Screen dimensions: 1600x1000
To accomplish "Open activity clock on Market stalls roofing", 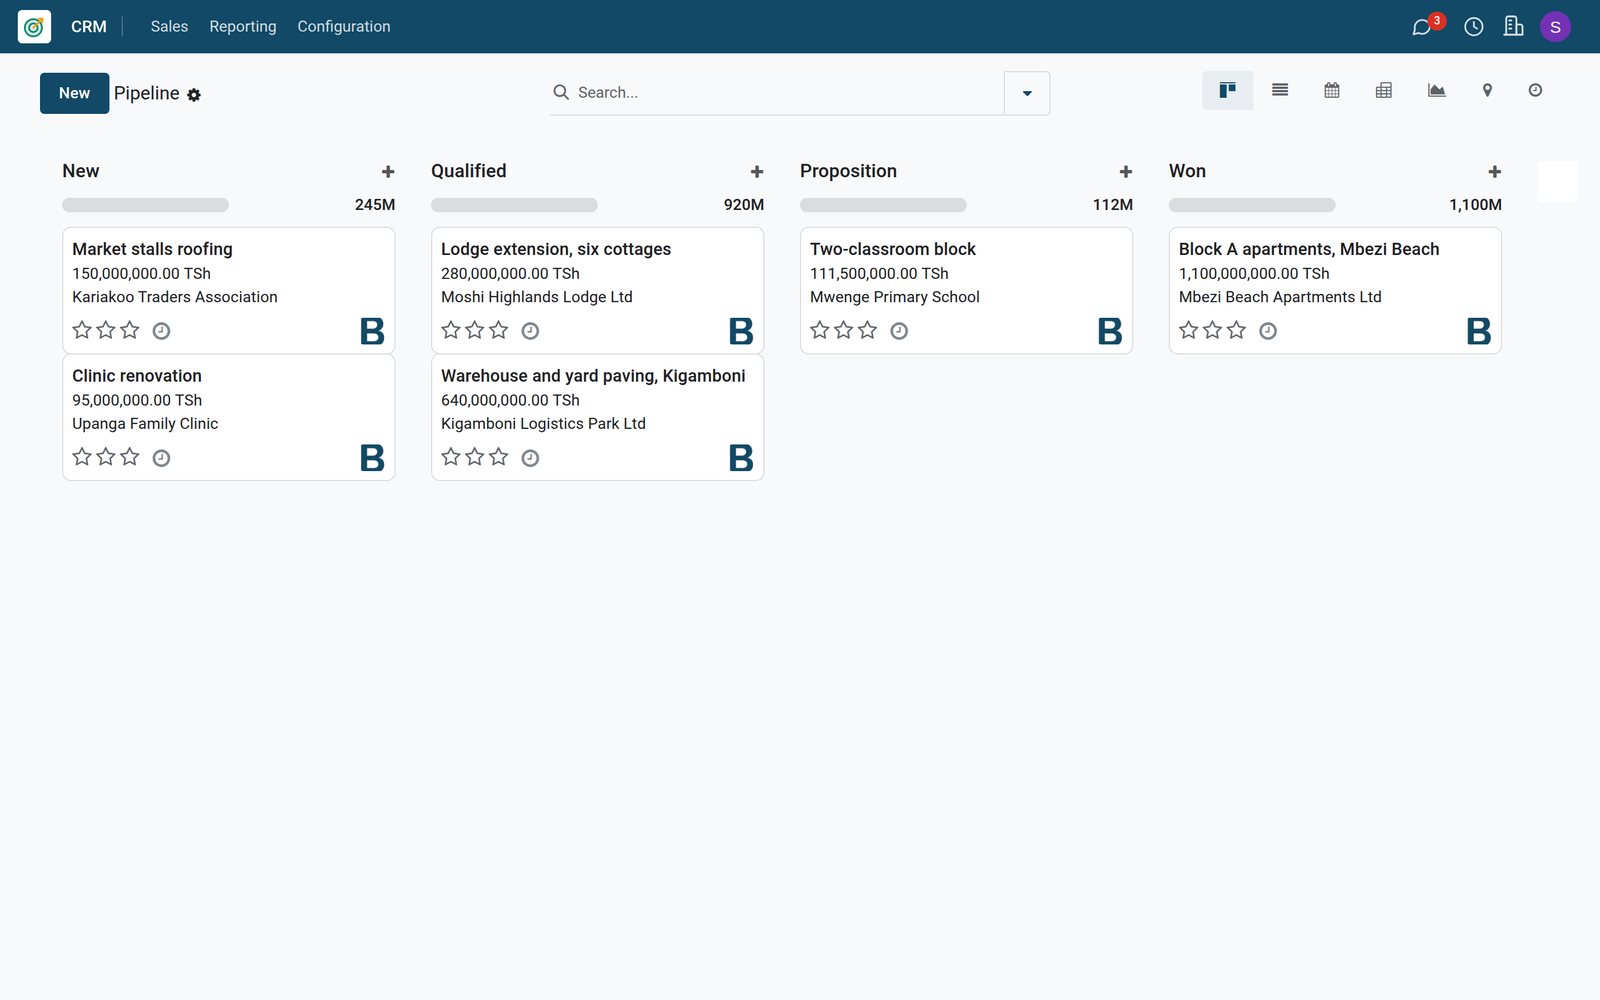I will [161, 331].
